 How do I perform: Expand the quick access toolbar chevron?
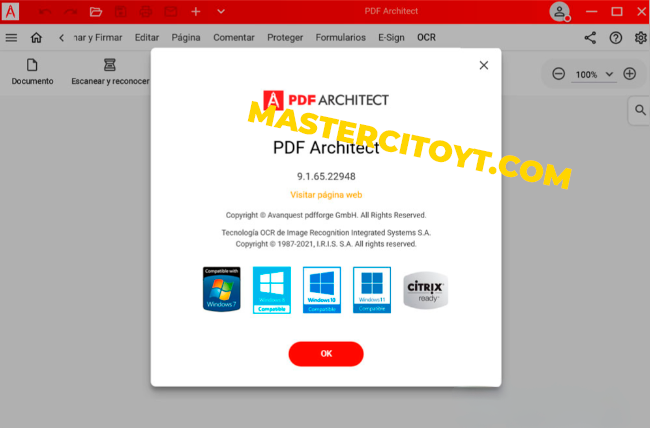click(x=221, y=12)
